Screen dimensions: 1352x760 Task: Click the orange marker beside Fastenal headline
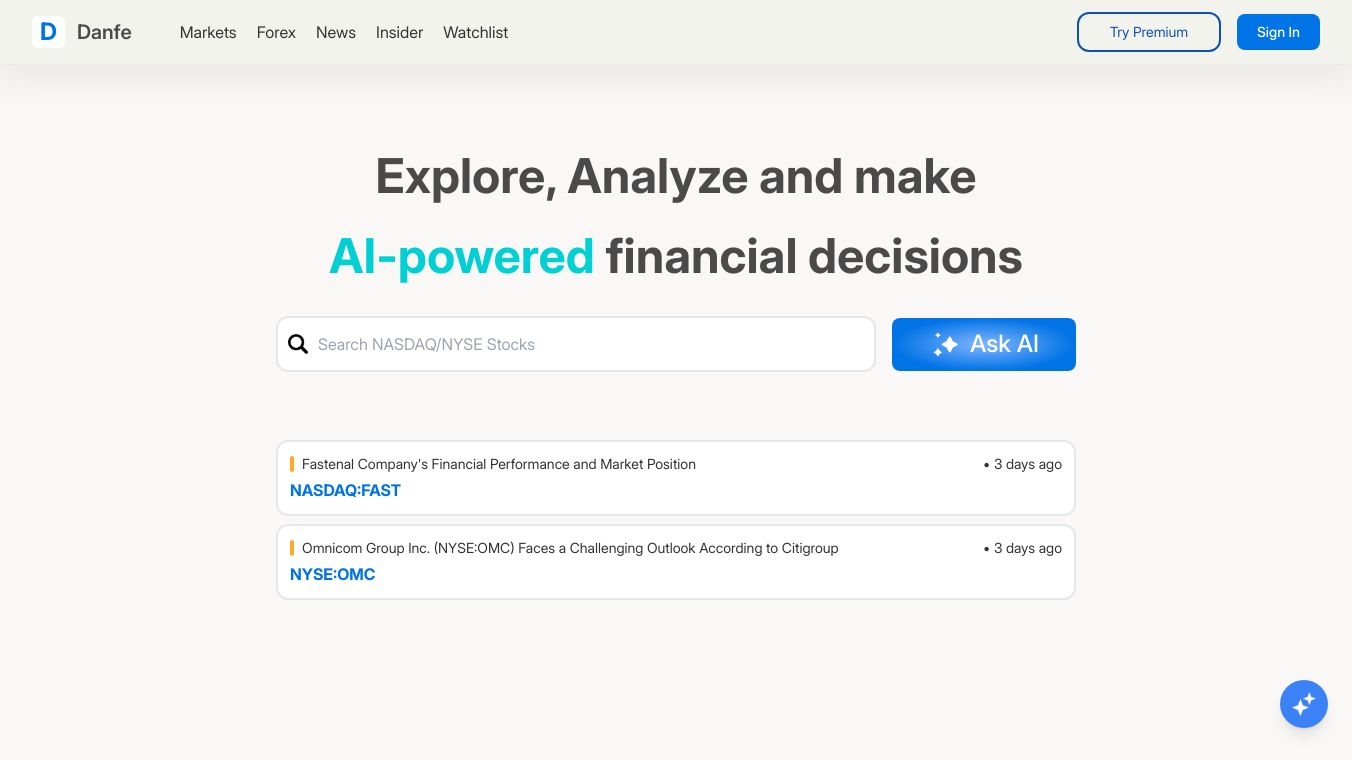[292, 464]
